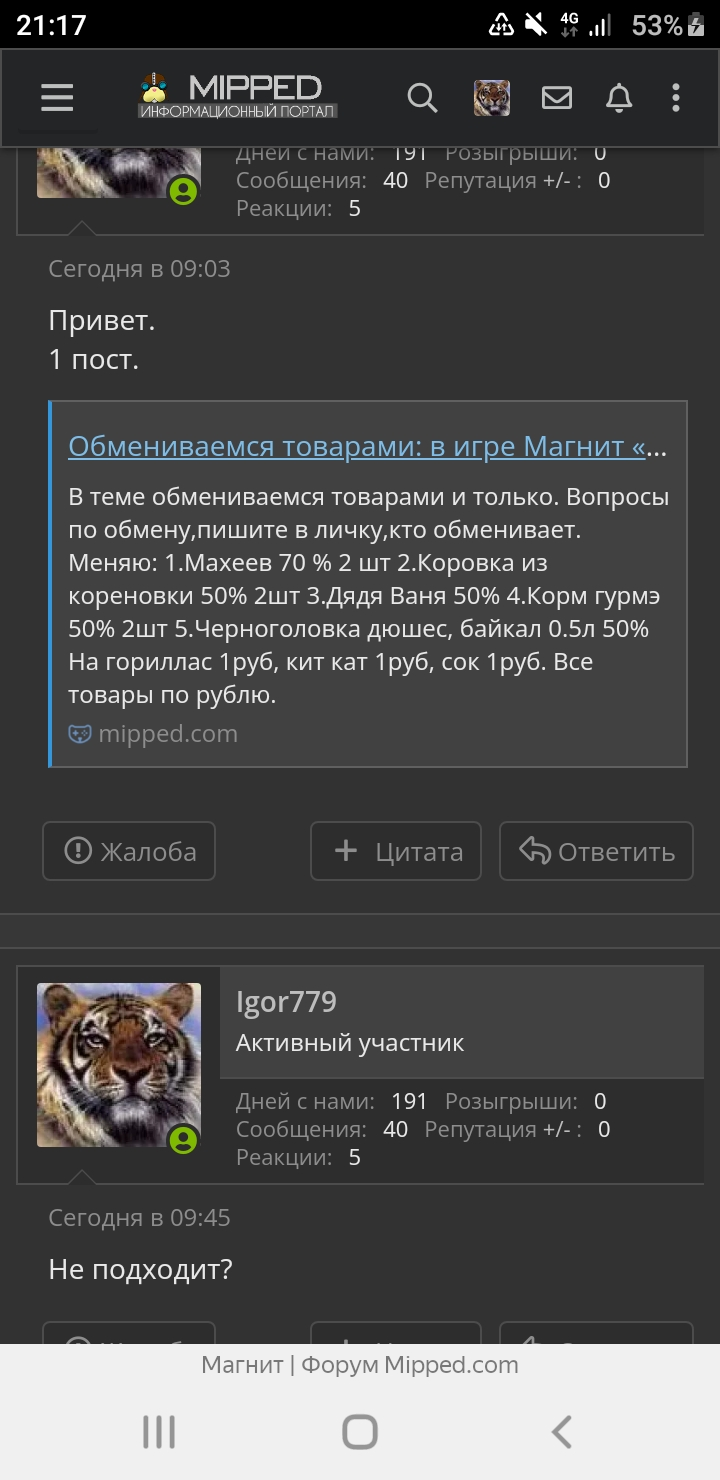Tap the Mipped portal logo
Image resolution: width=720 pixels, height=1480 pixels.
[238, 96]
